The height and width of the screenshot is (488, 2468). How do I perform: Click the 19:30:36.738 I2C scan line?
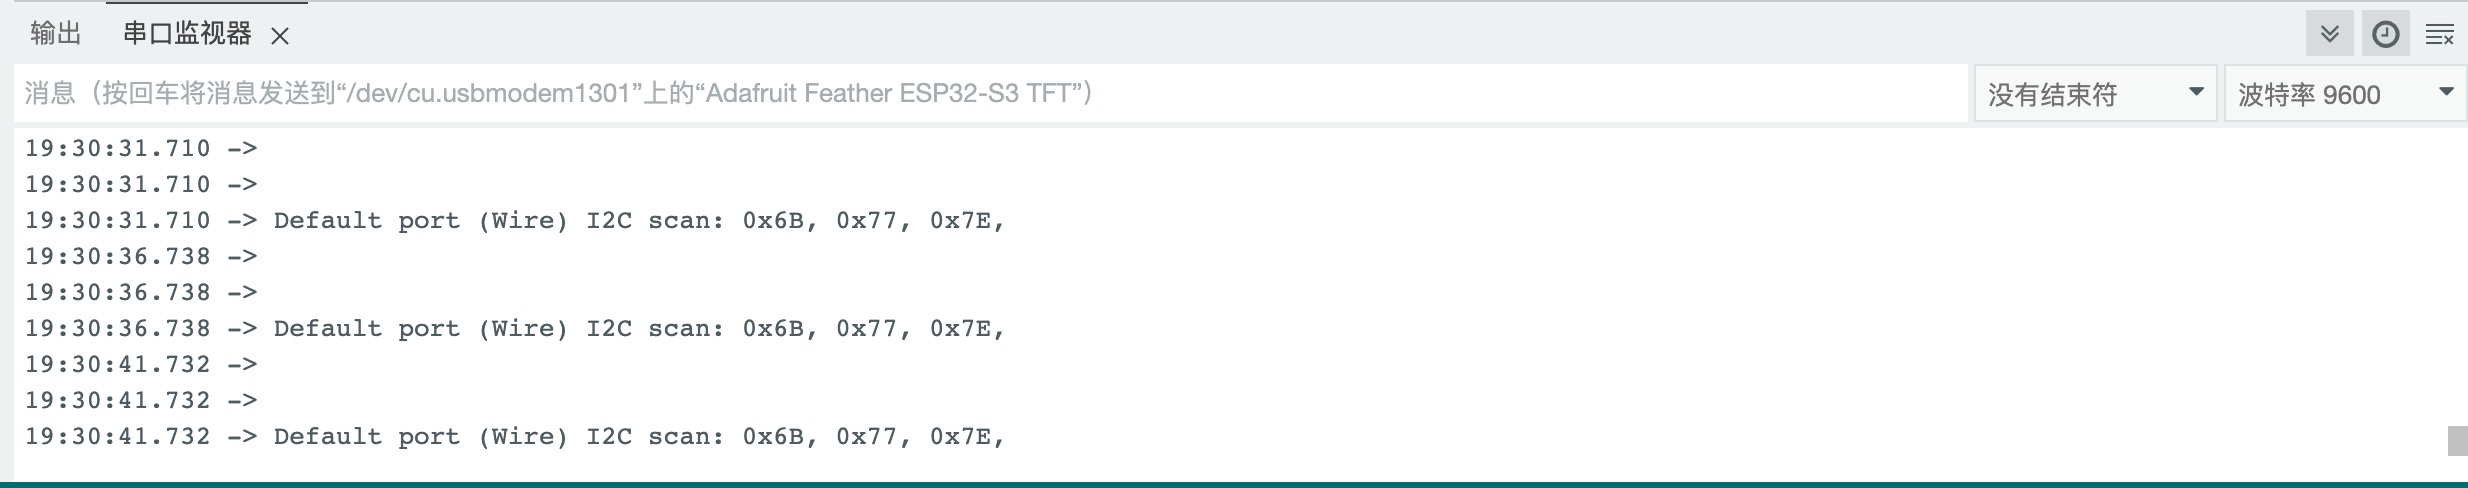(515, 328)
